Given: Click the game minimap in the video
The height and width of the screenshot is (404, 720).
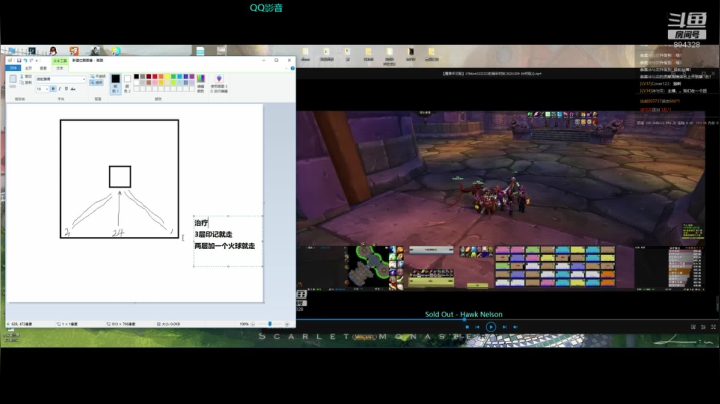Looking at the screenshot, I should tap(368, 266).
